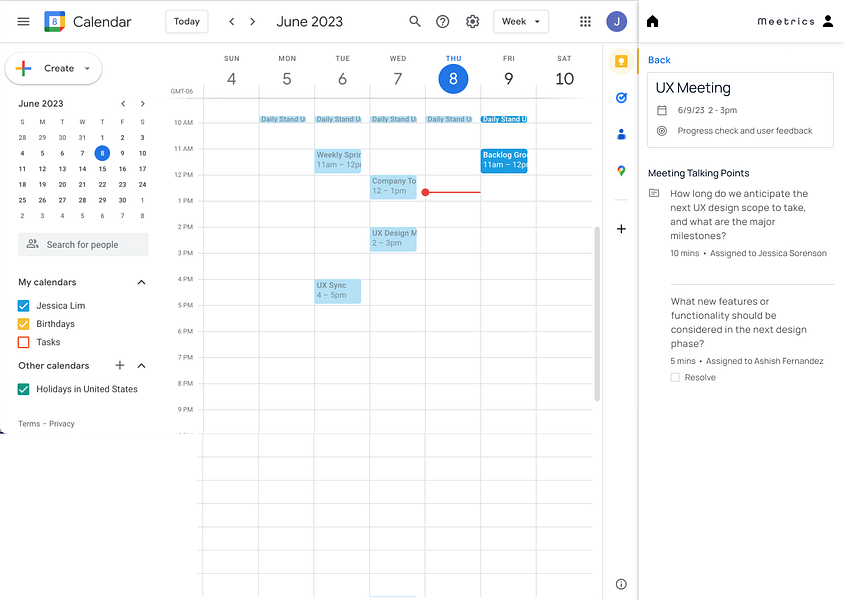Click the Meeting Talking Points heading

(699, 173)
